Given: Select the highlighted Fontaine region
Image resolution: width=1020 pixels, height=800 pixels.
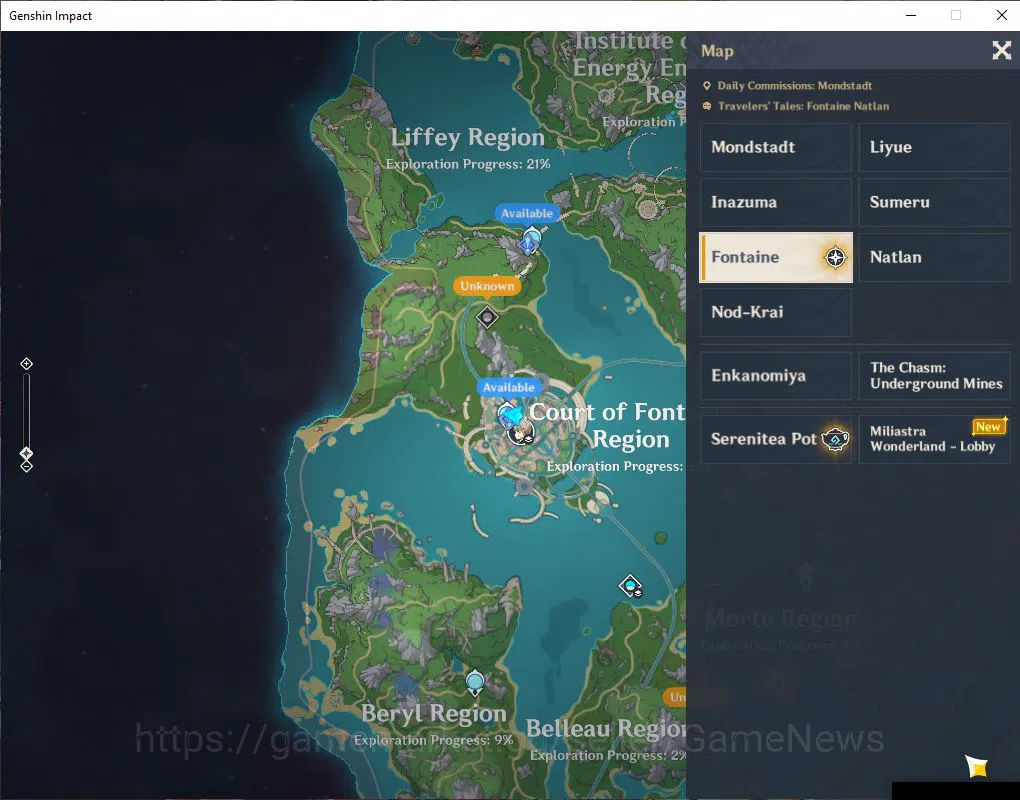Looking at the screenshot, I should 775,257.
